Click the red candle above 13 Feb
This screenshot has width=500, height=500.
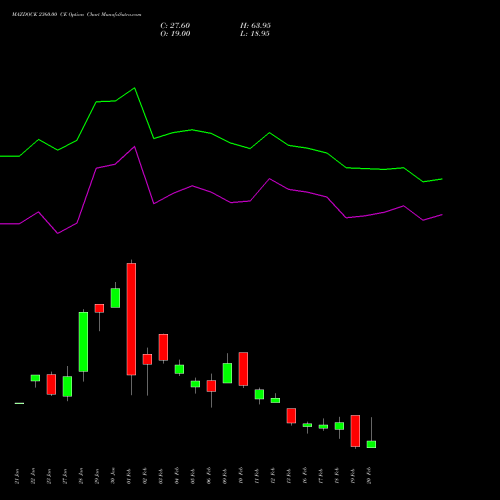coord(291,416)
